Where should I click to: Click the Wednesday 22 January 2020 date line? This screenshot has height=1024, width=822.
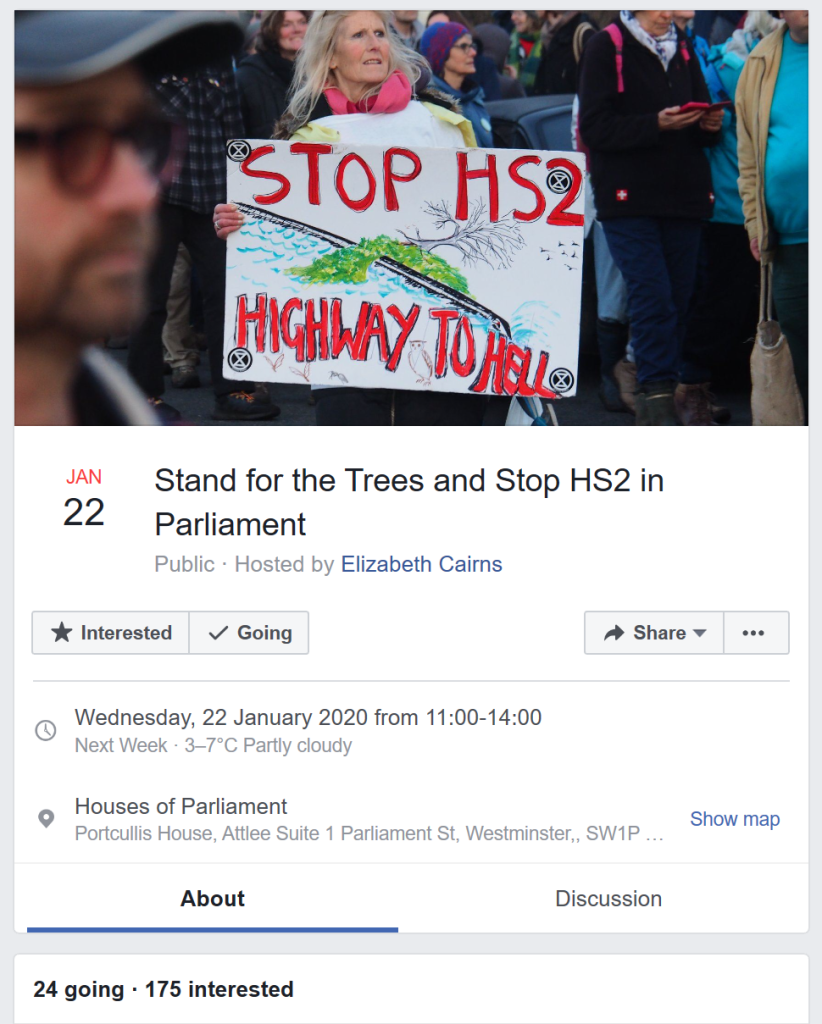click(308, 718)
